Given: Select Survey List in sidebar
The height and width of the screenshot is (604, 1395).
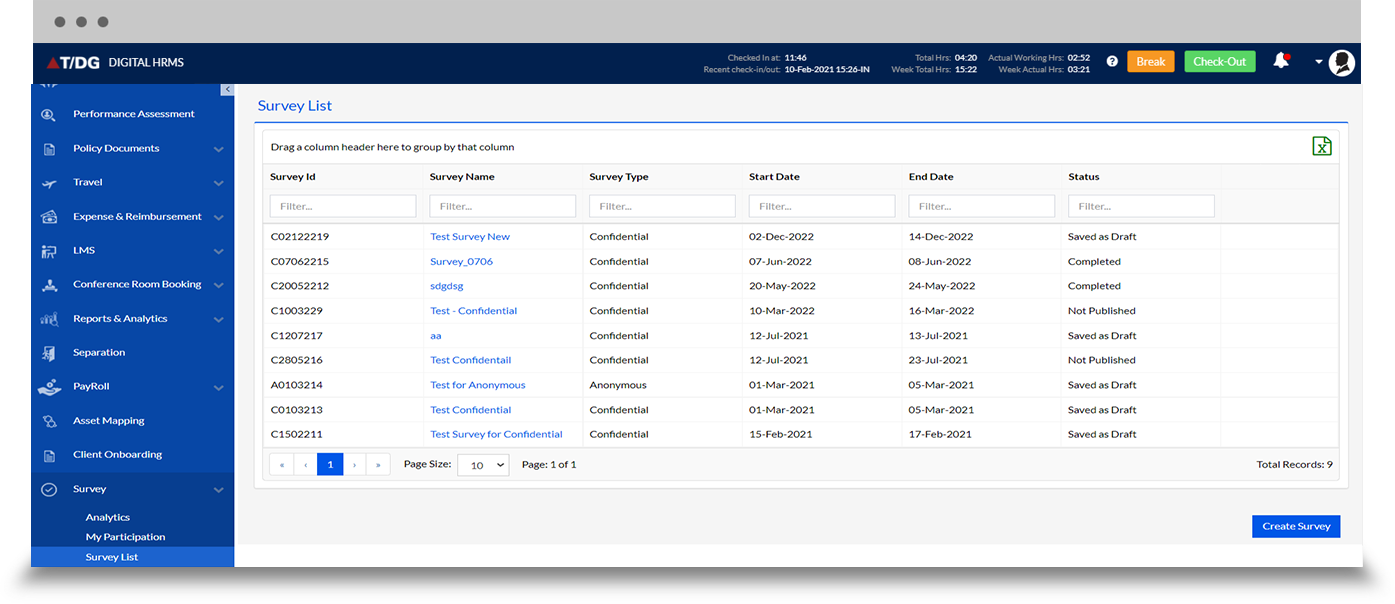Looking at the screenshot, I should (x=133, y=557).
